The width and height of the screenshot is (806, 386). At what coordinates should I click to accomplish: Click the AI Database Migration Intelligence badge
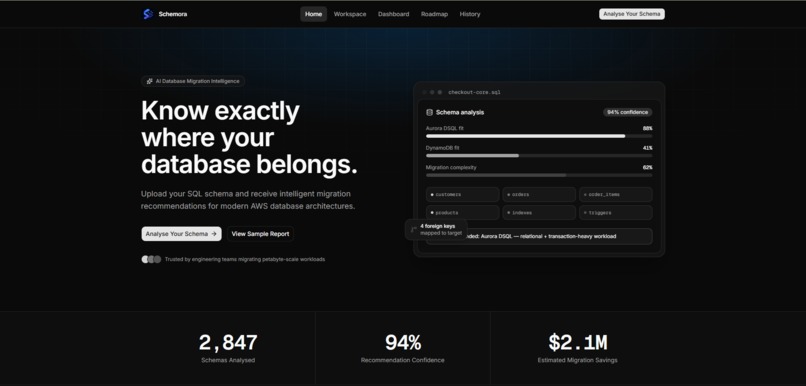[193, 81]
